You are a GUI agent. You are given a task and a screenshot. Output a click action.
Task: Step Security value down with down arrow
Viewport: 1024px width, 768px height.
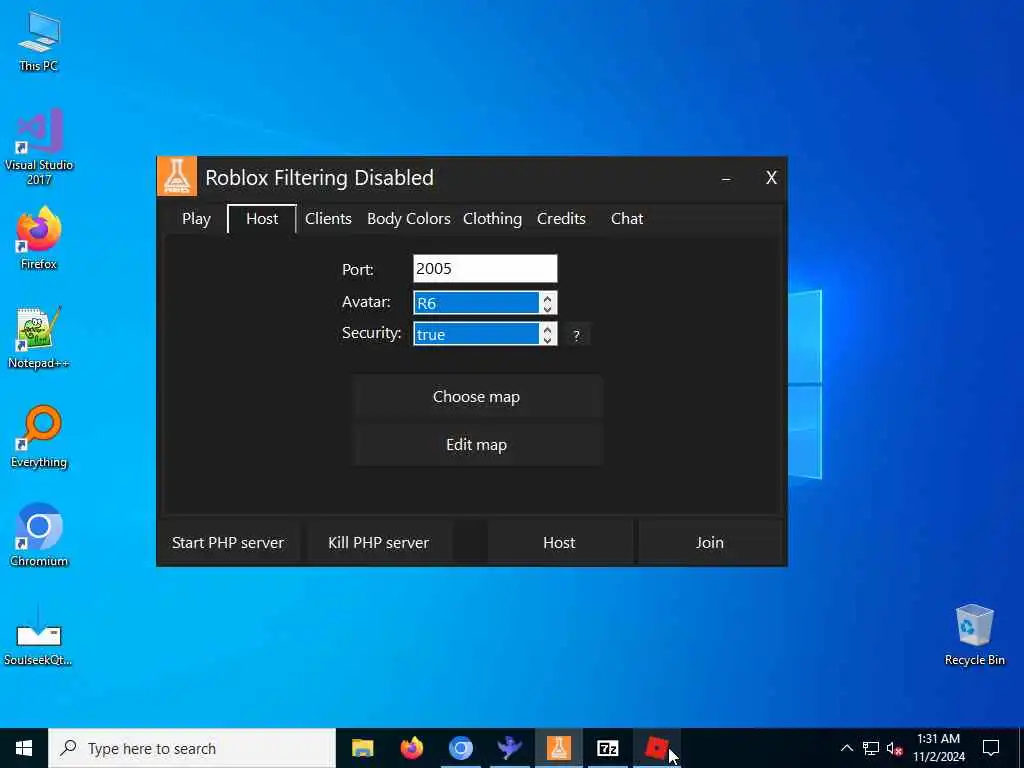click(547, 340)
